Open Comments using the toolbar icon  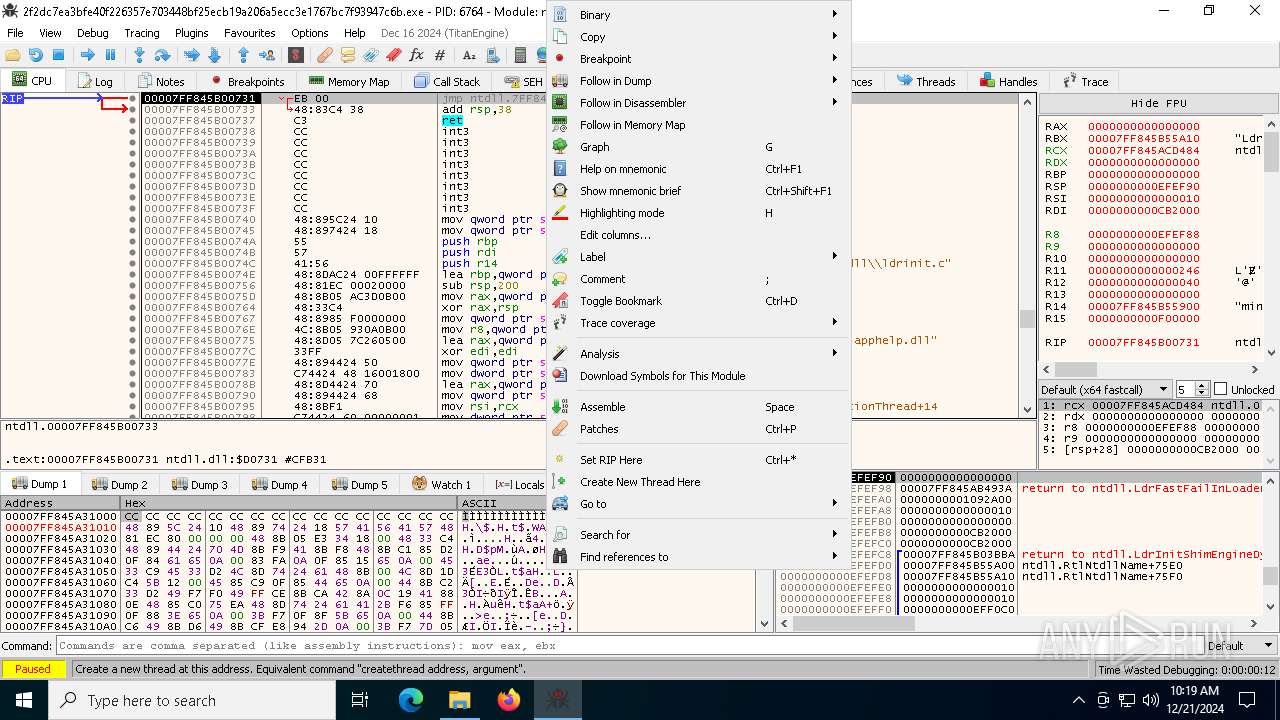pyautogui.click(x=348, y=55)
